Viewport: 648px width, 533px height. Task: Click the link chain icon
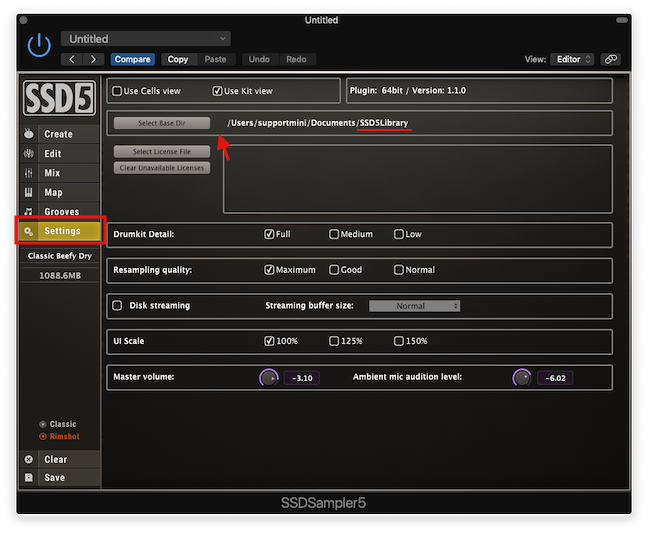(609, 59)
